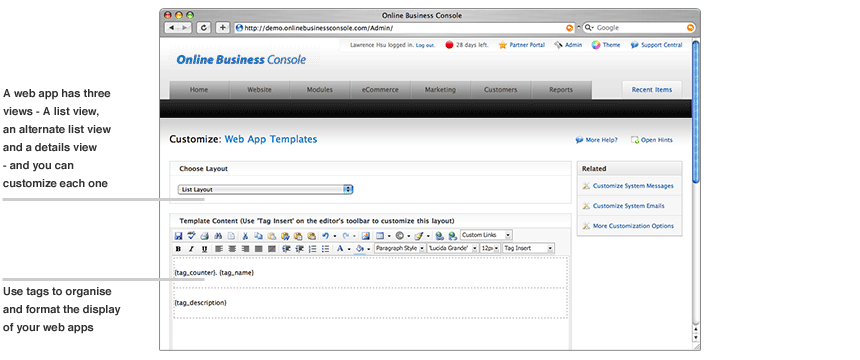
Task: Click the Insert Symbol icon
Action: tap(399, 236)
